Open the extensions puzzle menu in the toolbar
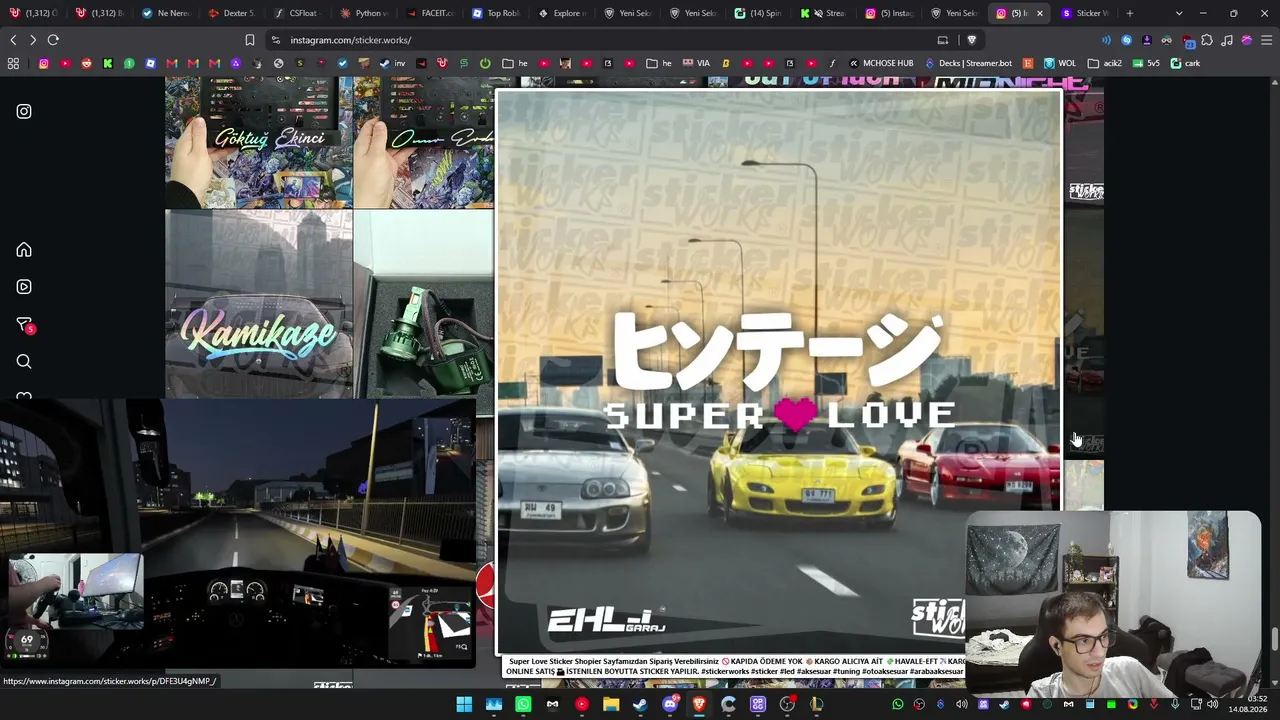1280x720 pixels. pyautogui.click(x=1207, y=40)
